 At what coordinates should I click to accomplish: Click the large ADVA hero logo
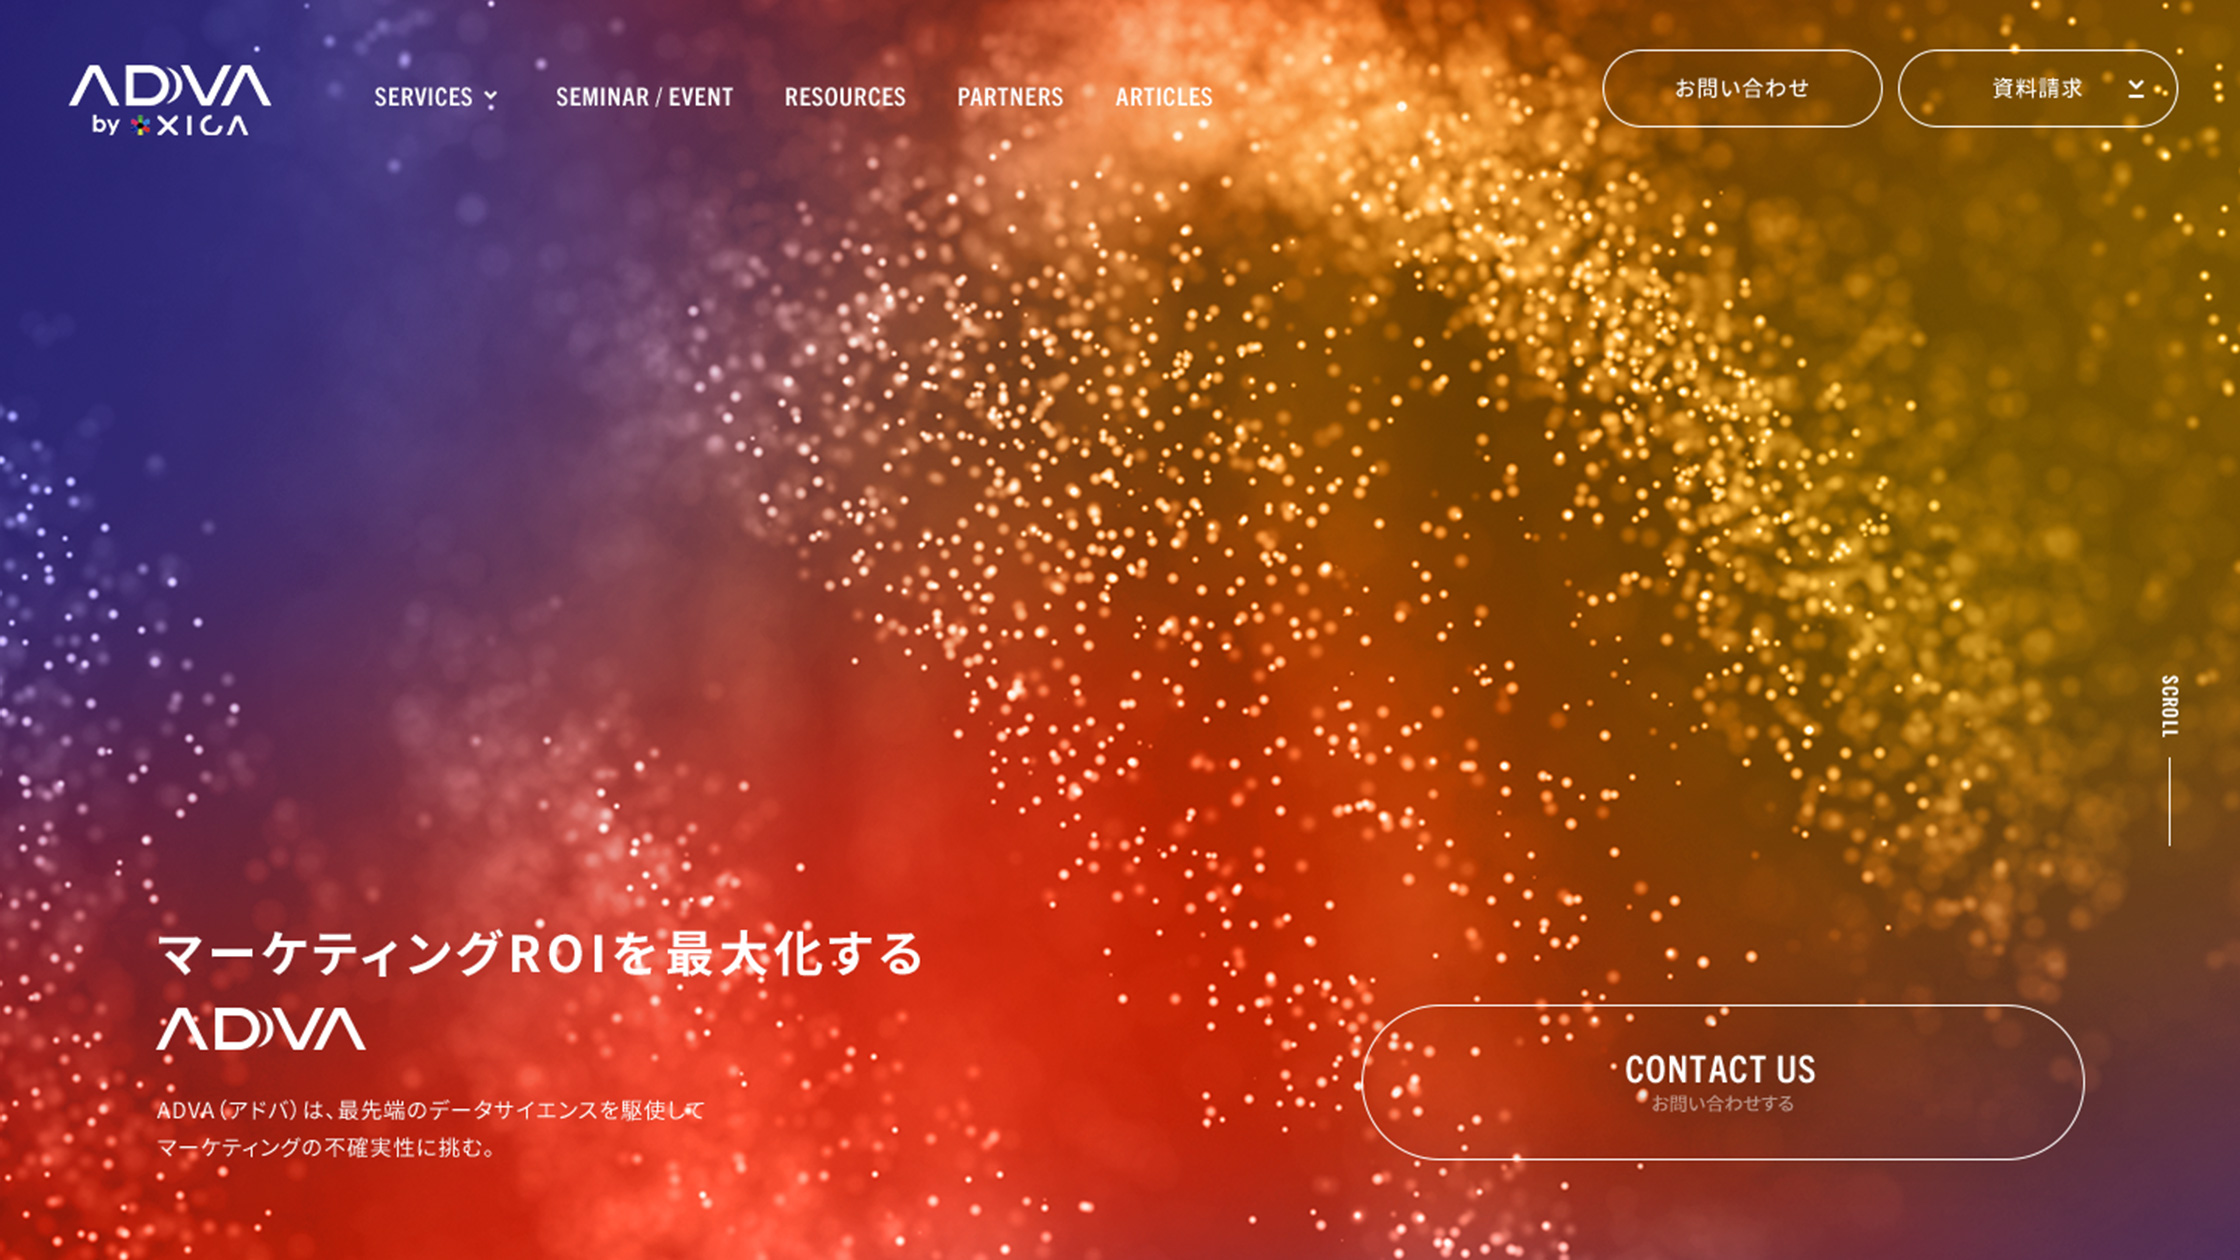click(261, 1030)
